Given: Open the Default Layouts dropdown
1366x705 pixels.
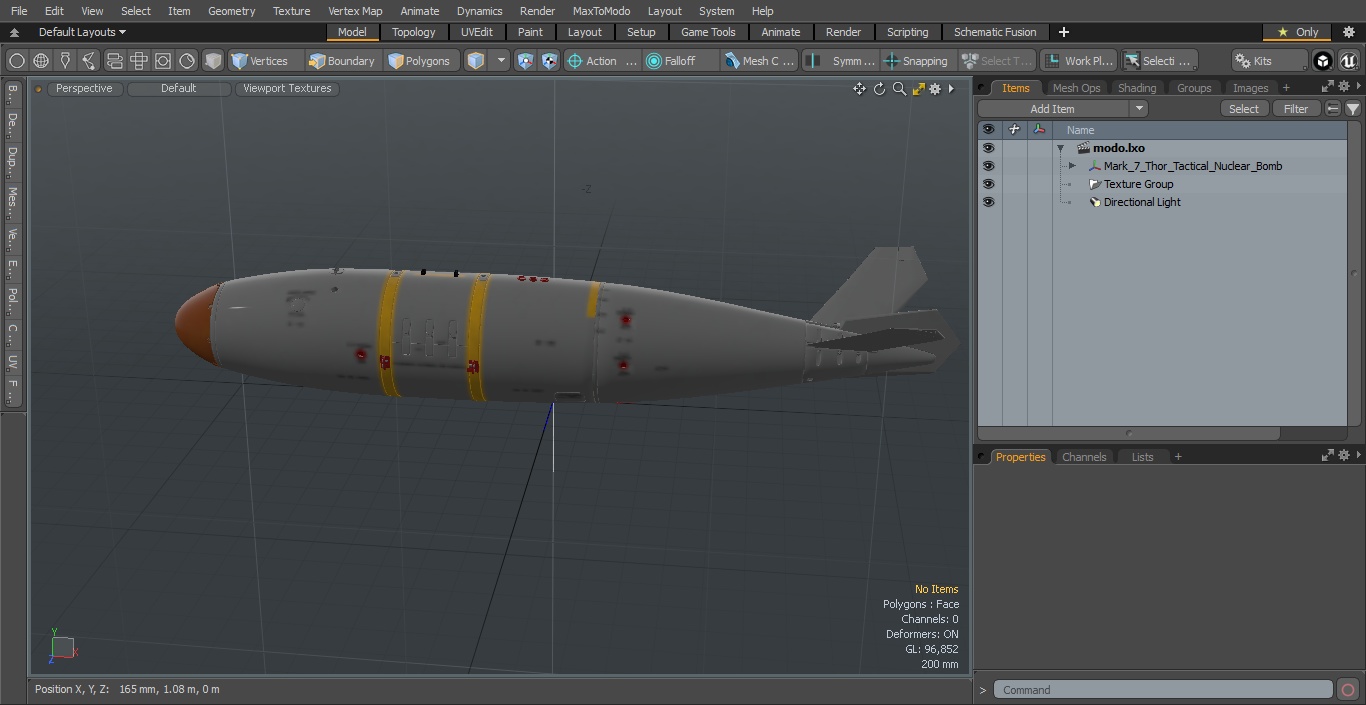Looking at the screenshot, I should (82, 32).
